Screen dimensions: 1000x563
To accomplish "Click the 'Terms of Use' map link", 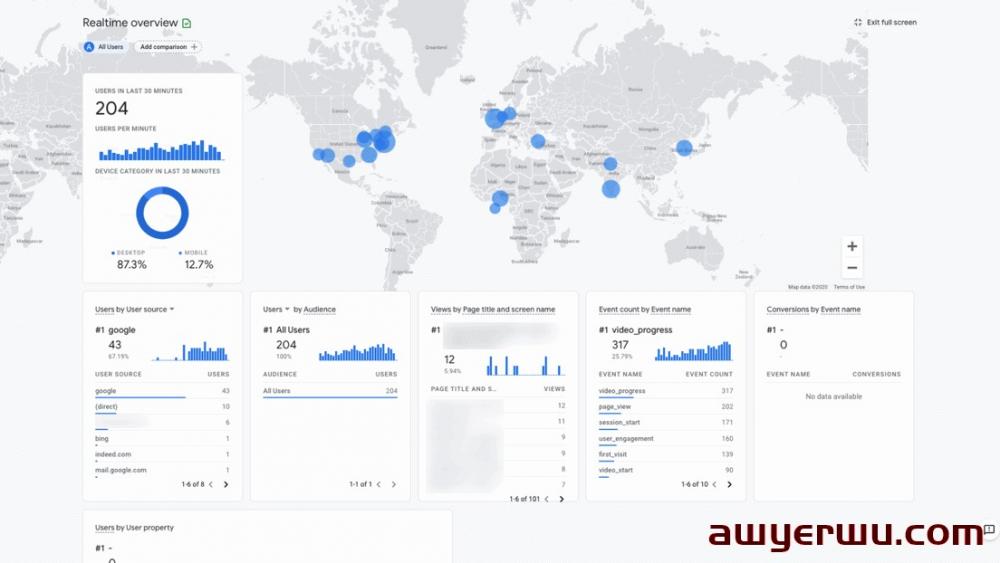I will pyautogui.click(x=849, y=287).
